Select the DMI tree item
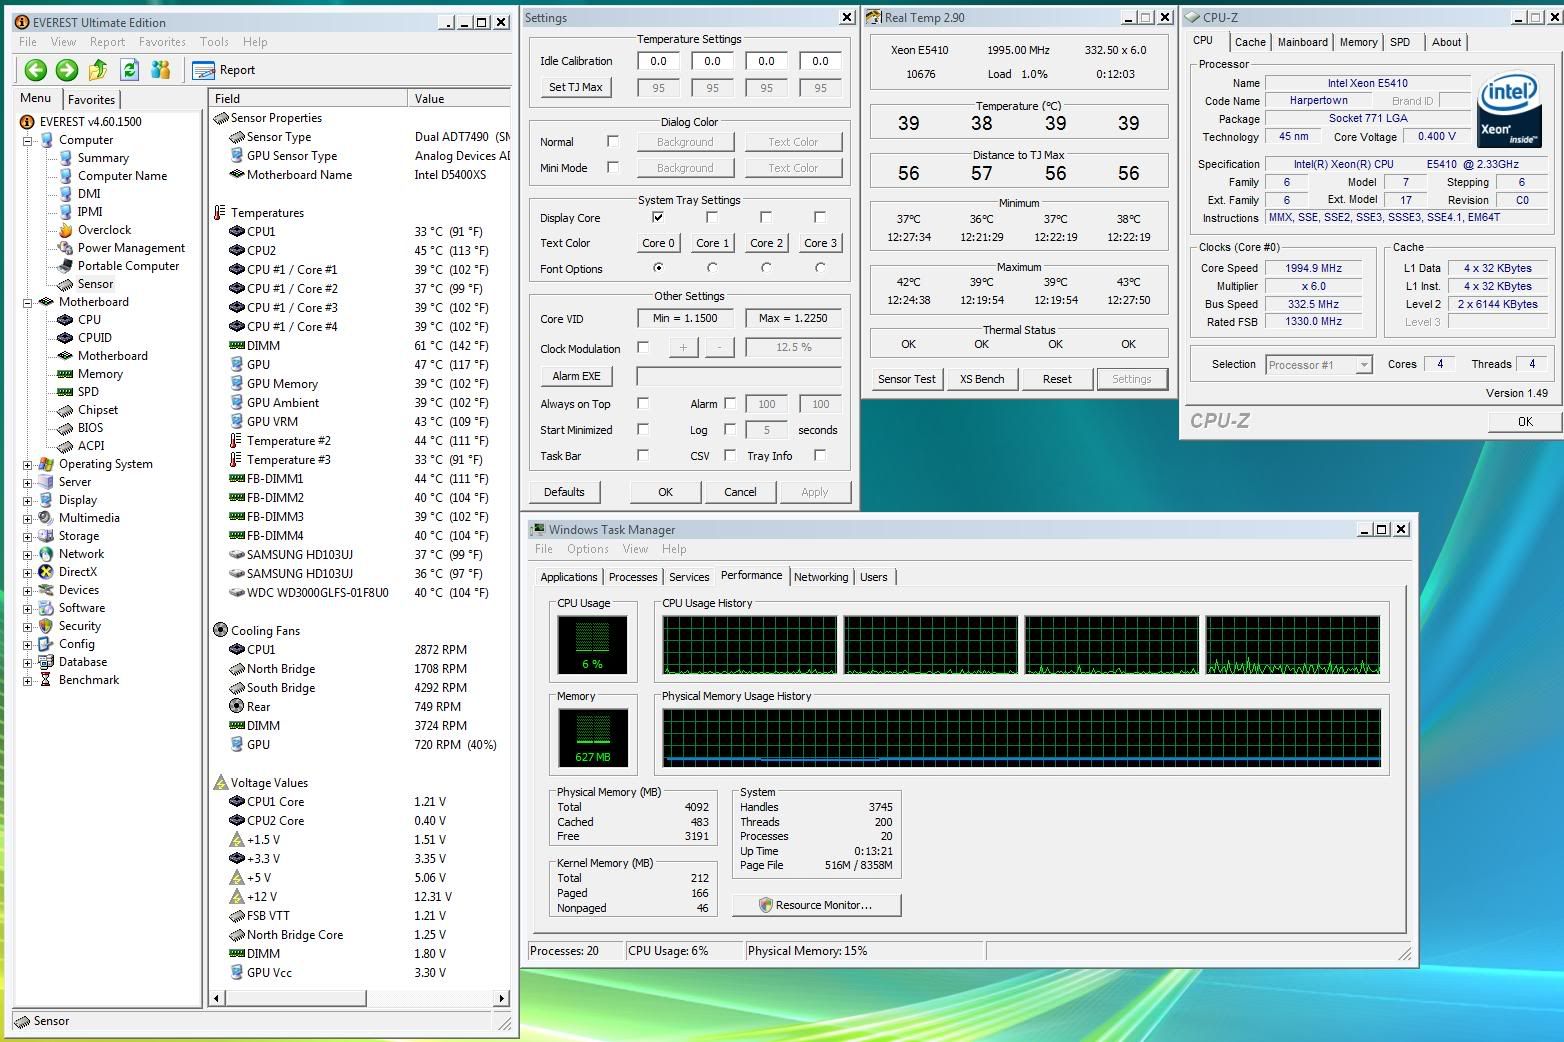The width and height of the screenshot is (1564, 1042). tap(89, 194)
